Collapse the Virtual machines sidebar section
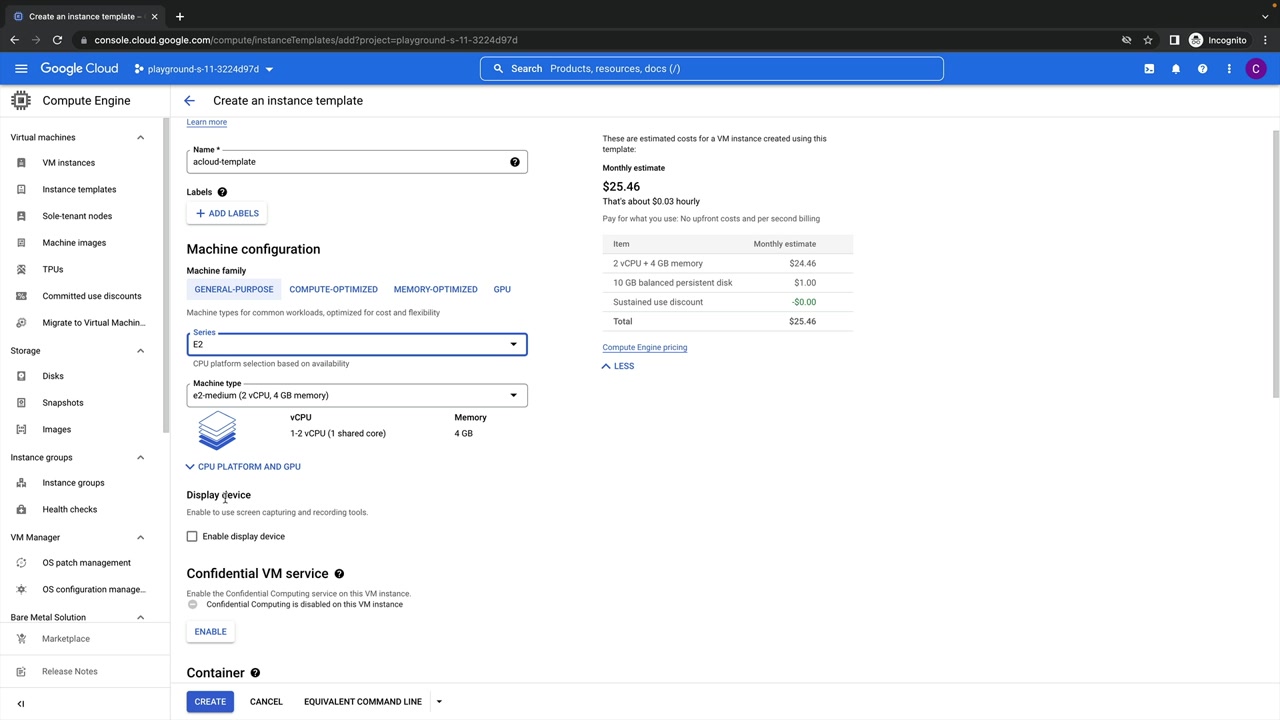This screenshot has width=1280, height=720. point(140,138)
